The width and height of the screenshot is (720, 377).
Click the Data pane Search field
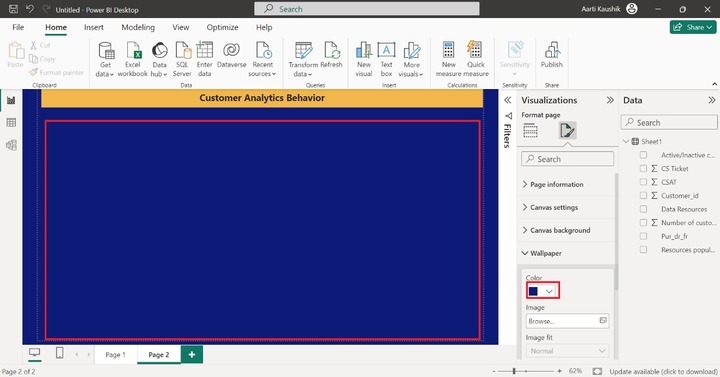[x=669, y=123]
